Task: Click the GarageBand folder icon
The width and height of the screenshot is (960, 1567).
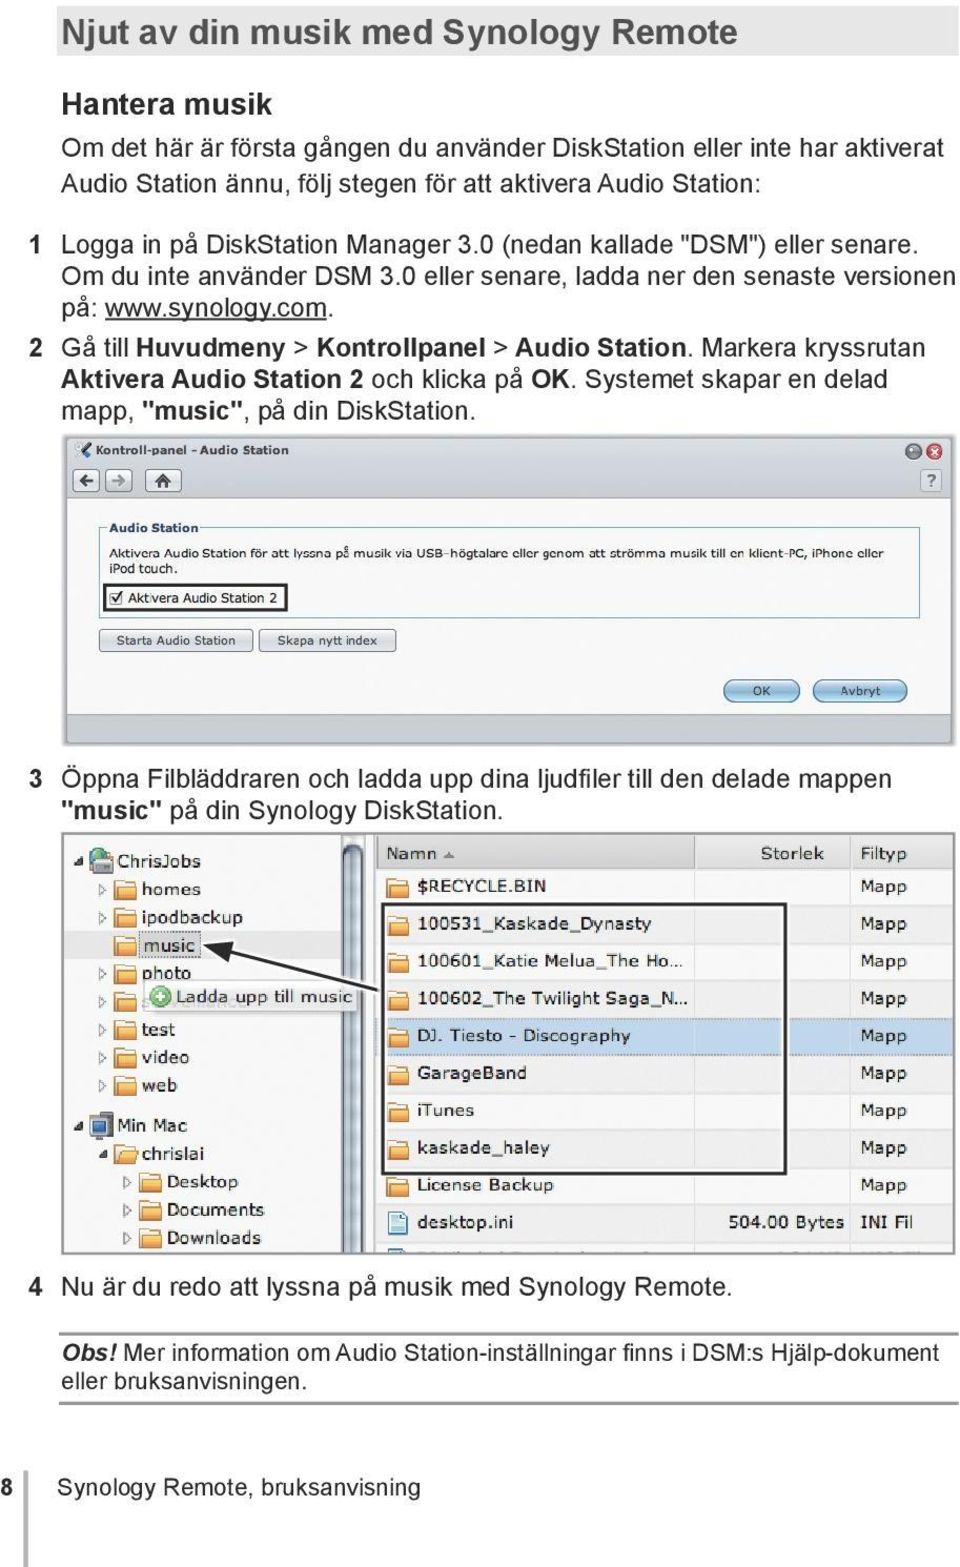Action: pos(398,1074)
